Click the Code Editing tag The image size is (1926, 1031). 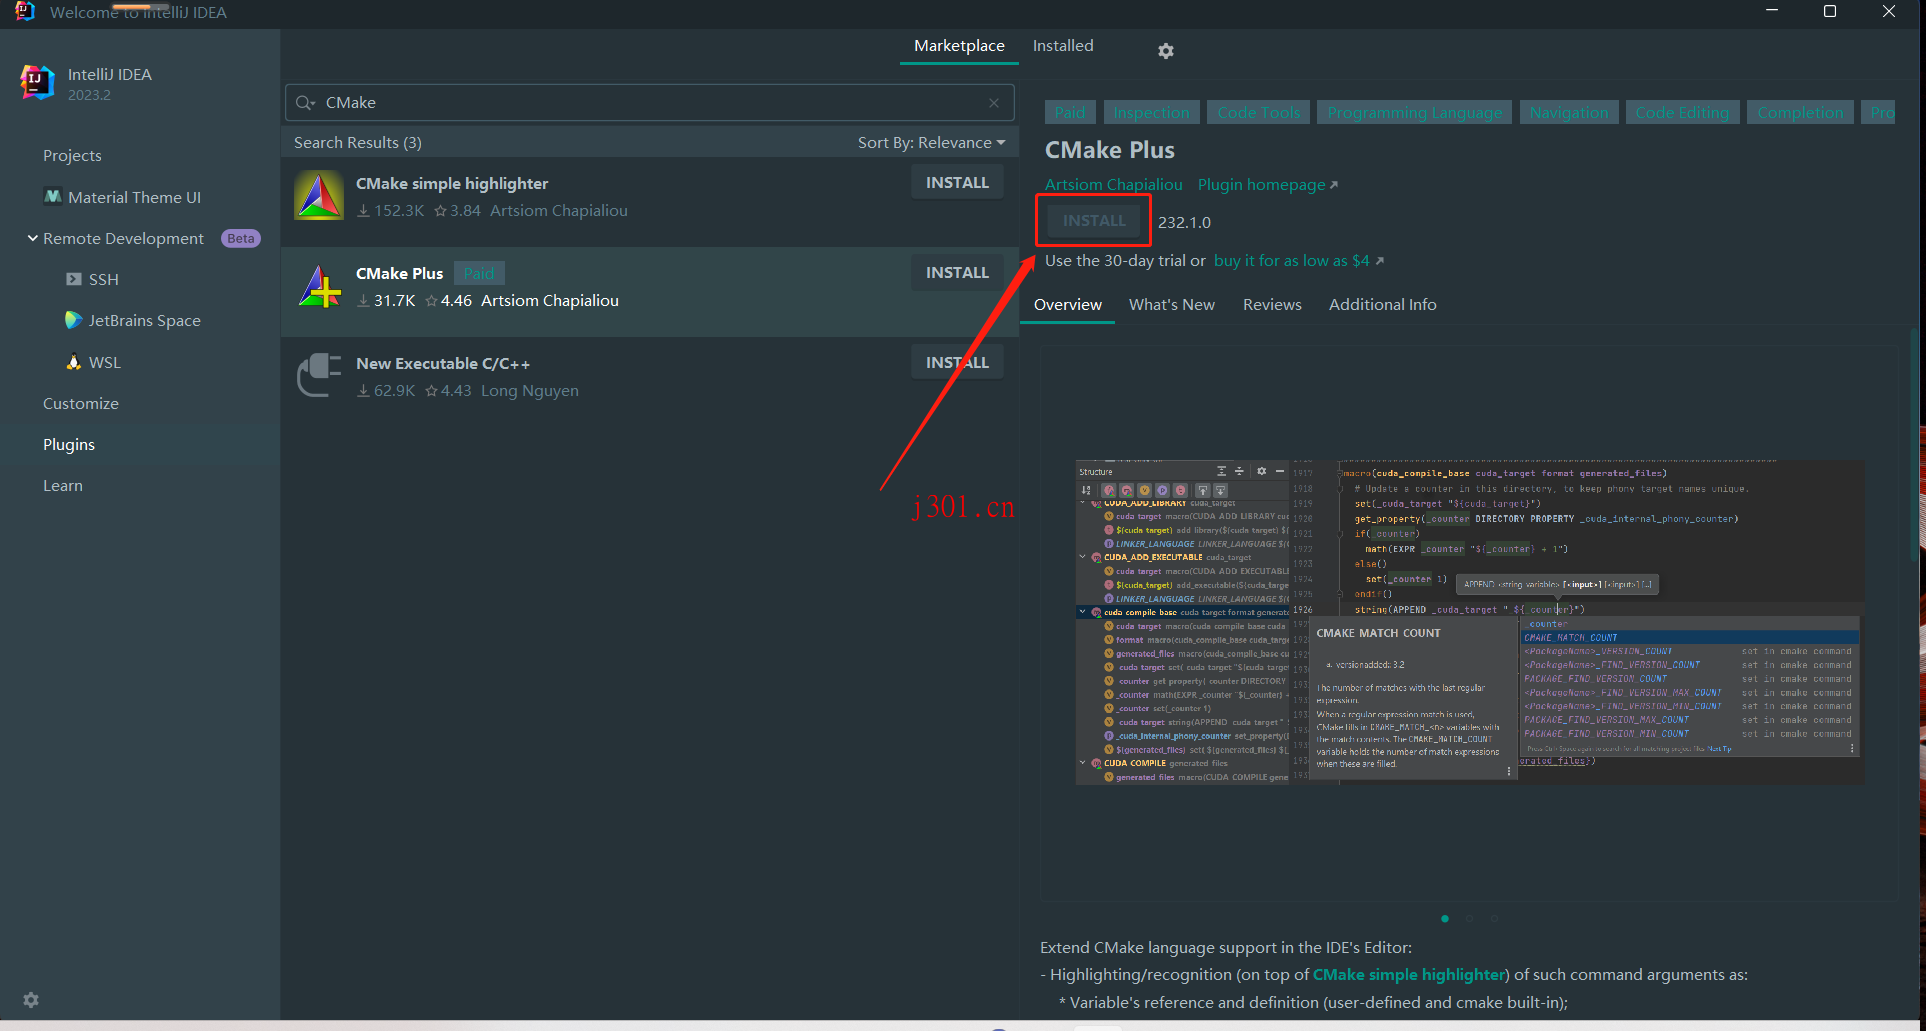[1682, 112]
